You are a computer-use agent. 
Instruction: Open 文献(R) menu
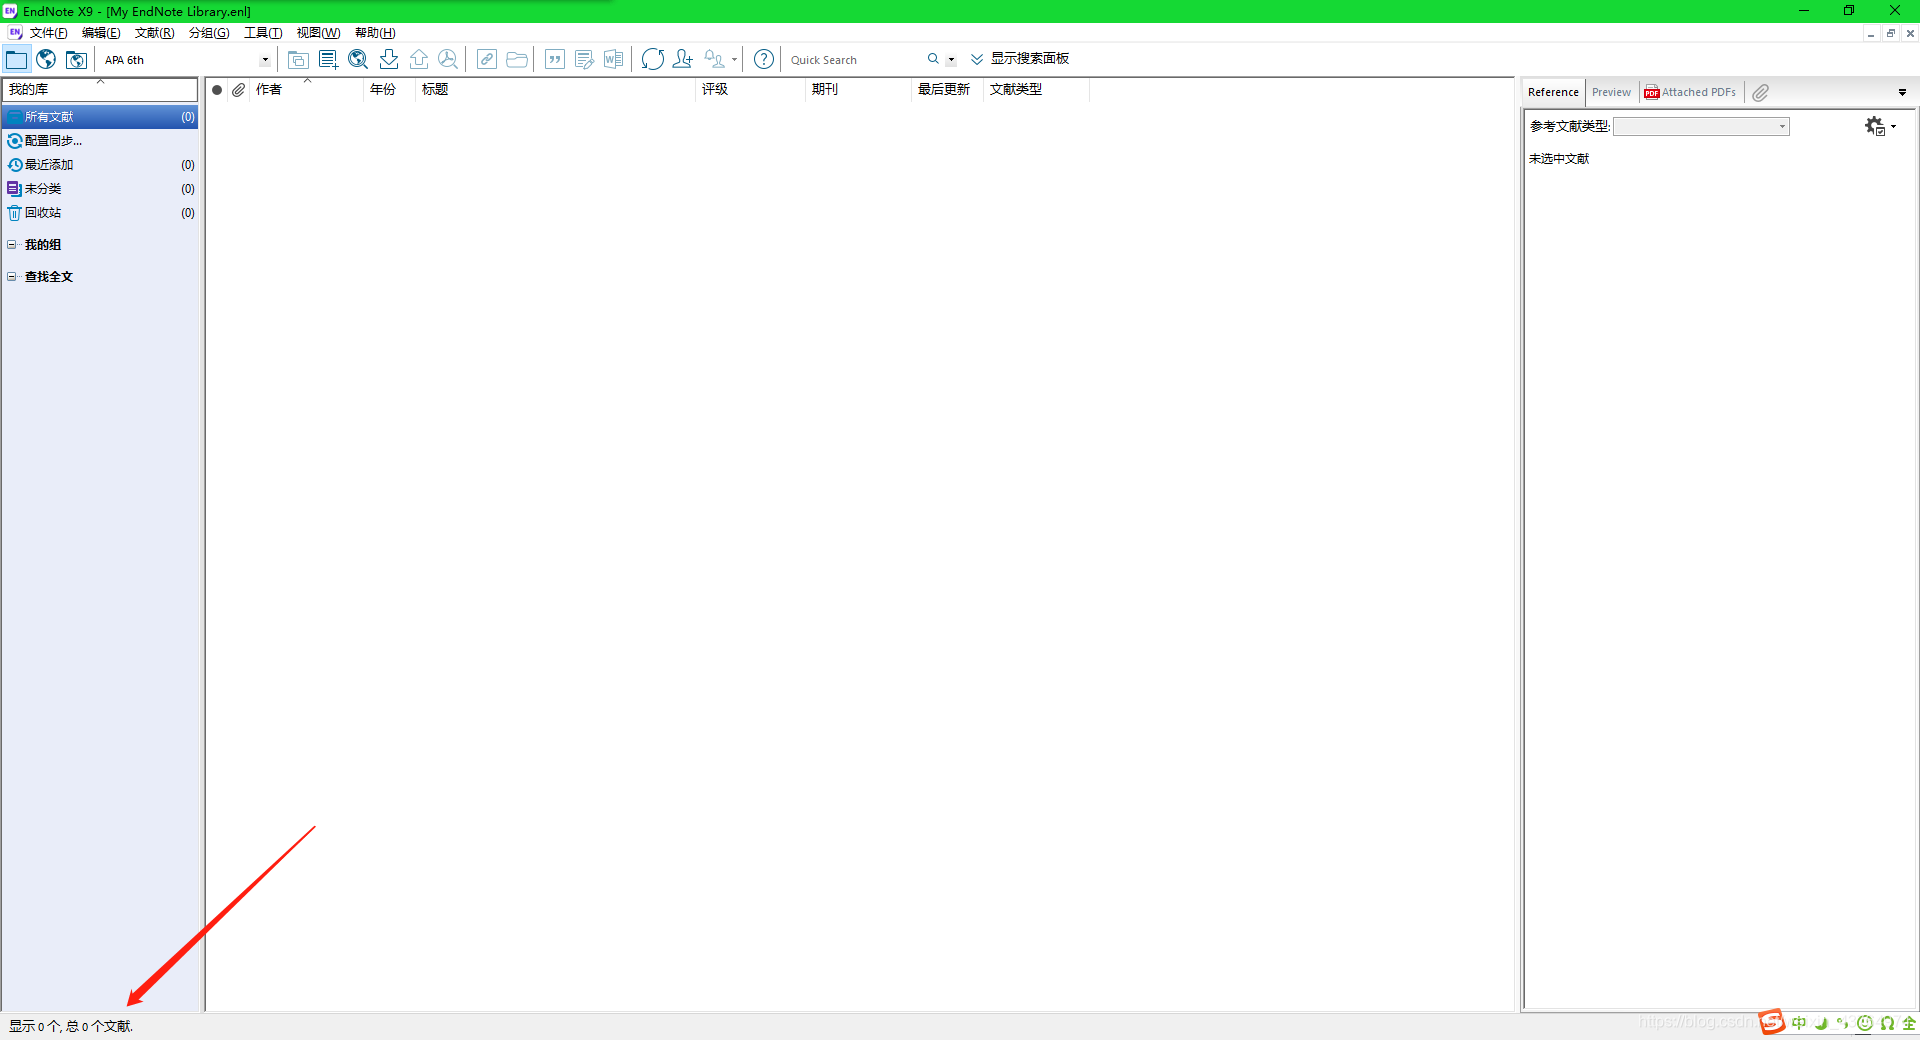click(x=155, y=33)
